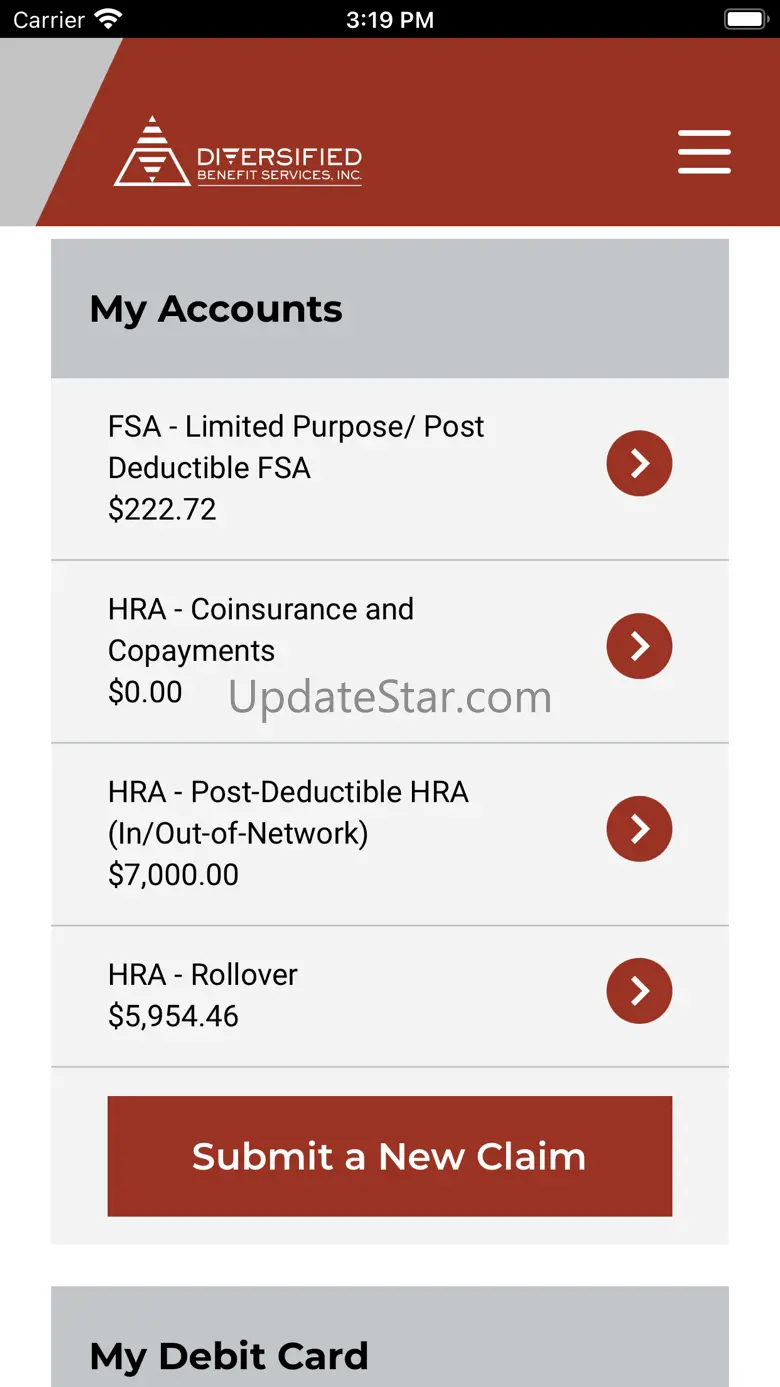780x1387 pixels.
Task: Tap arrow for HRA Coinsurance and Copayments
Action: pyautogui.click(x=639, y=646)
